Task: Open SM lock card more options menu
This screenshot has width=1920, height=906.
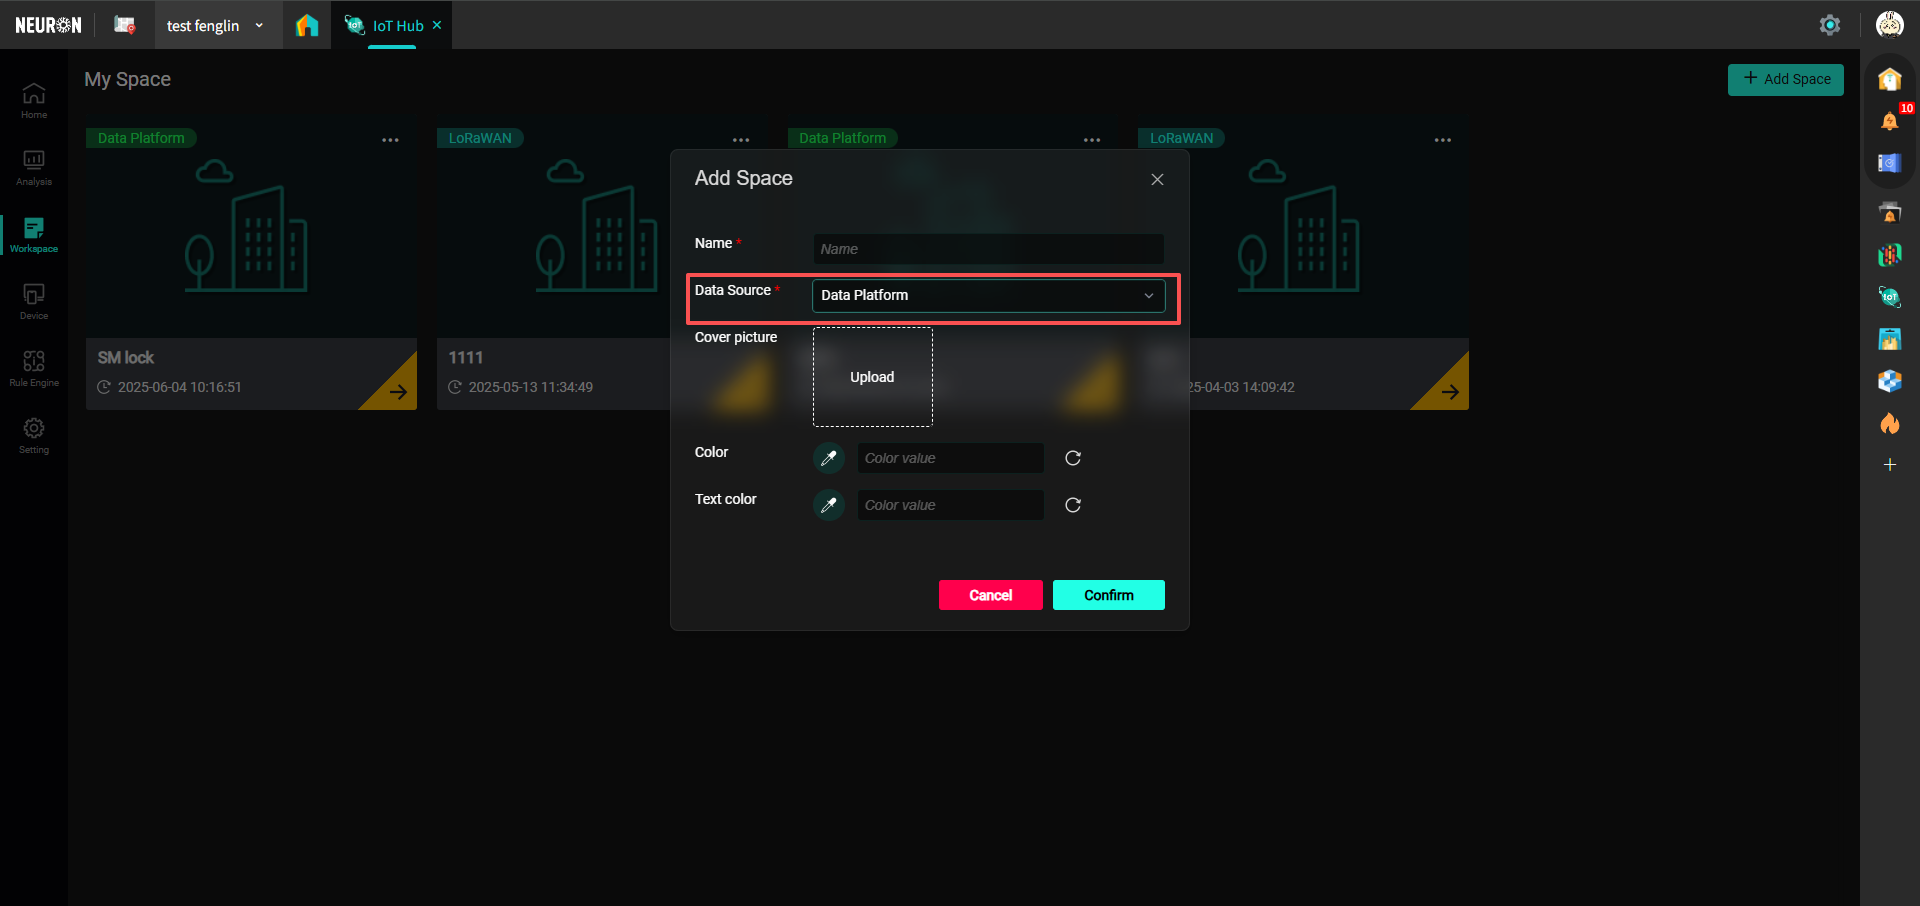Action: [390, 140]
